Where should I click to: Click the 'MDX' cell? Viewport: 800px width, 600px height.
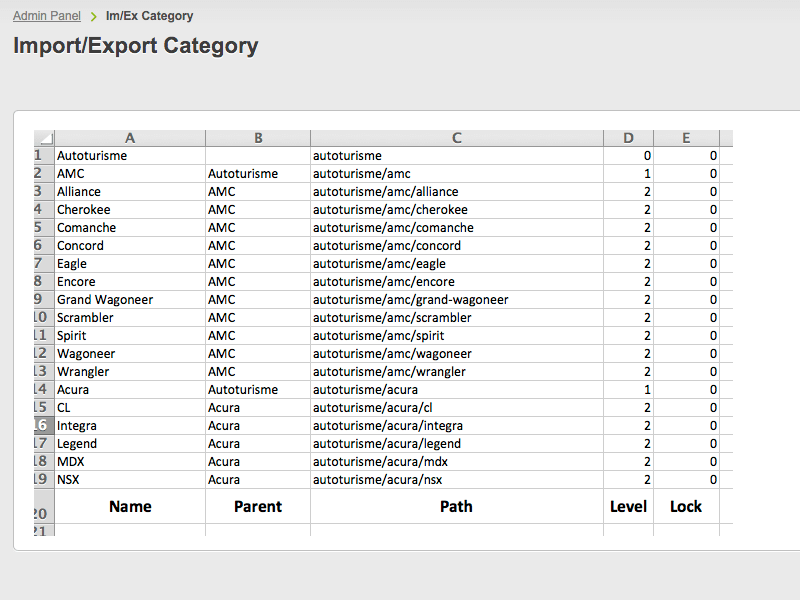click(130, 462)
